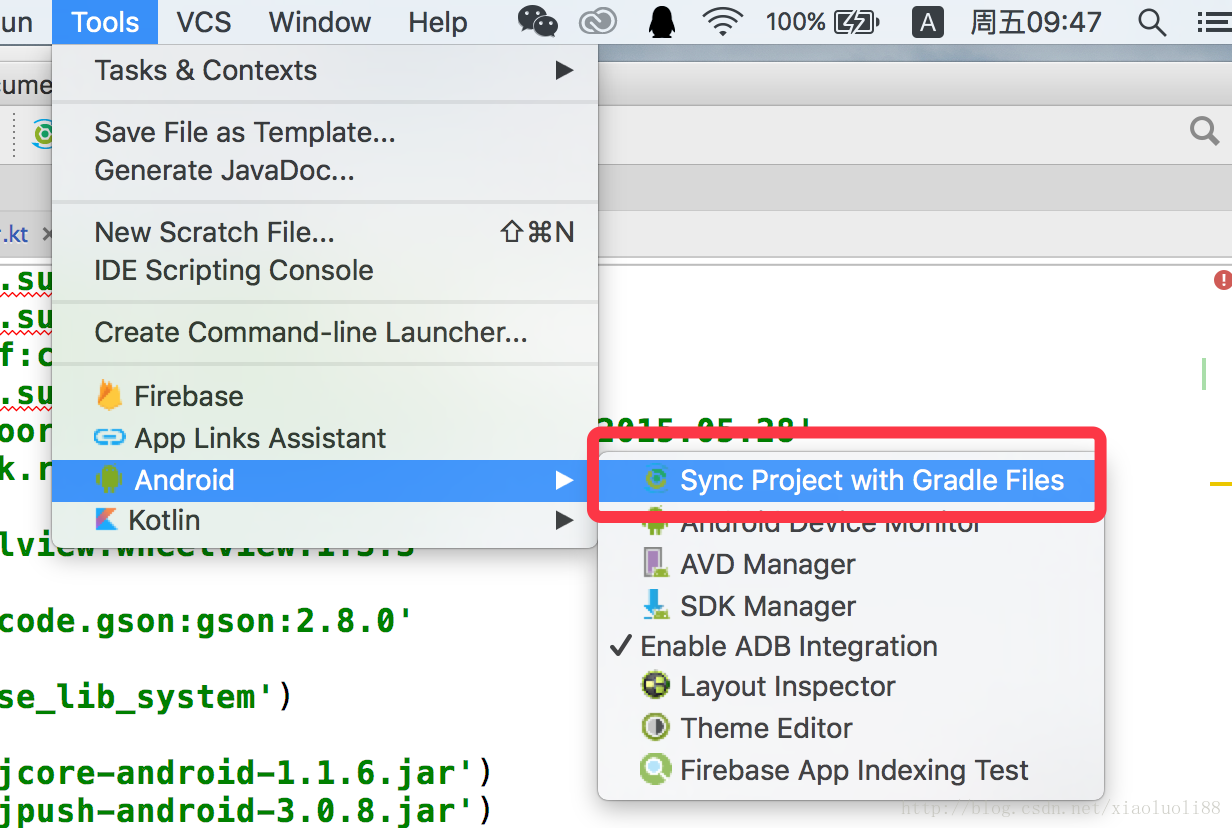Open Spotlight search magnifier in menu bar
This screenshot has width=1232, height=828.
1152,22
